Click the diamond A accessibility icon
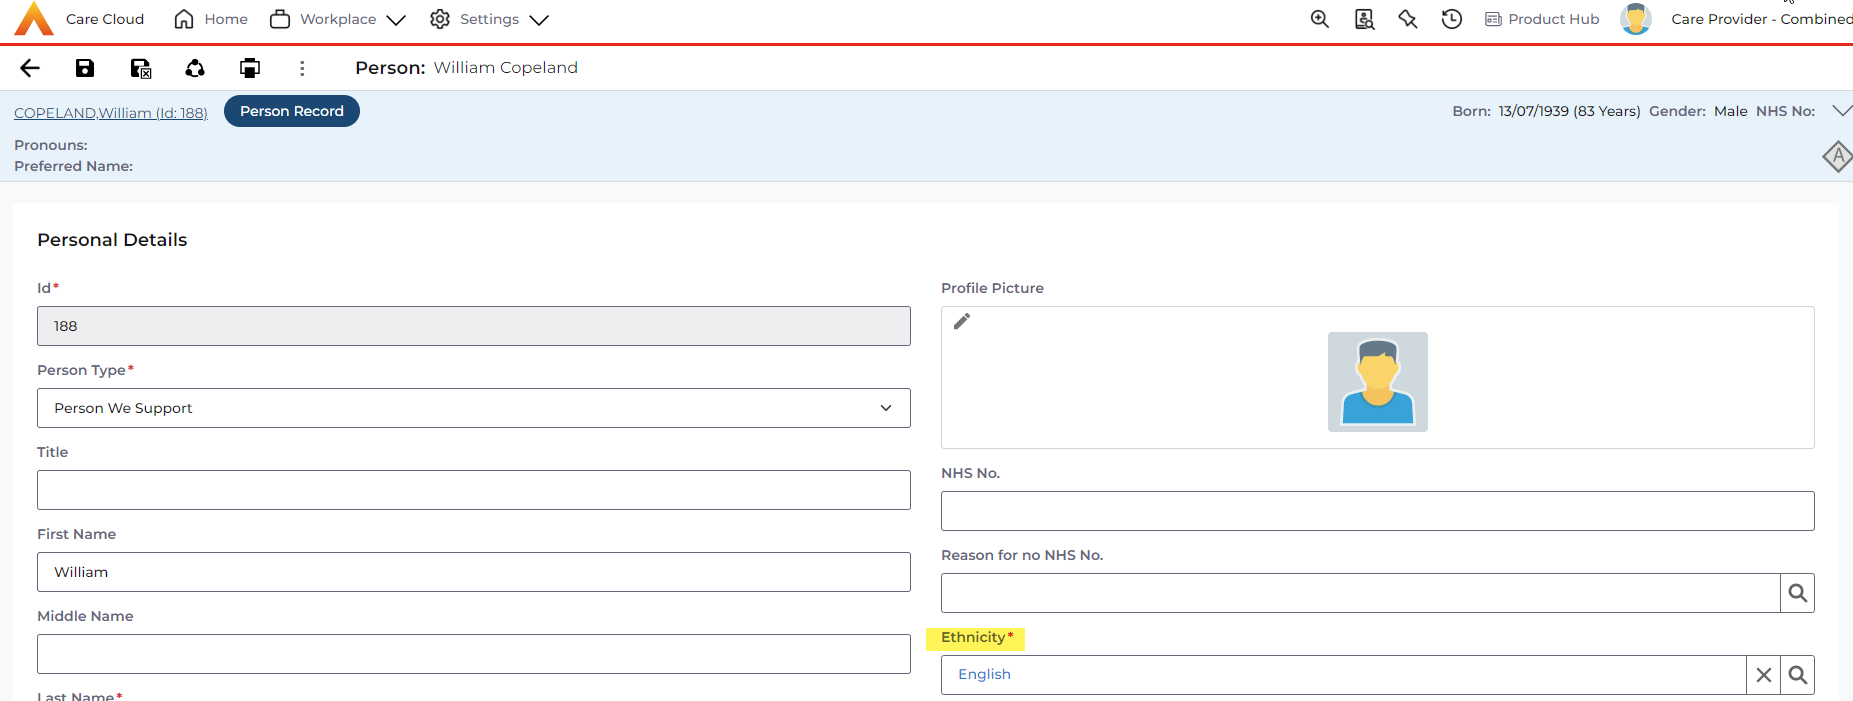 pos(1838,157)
